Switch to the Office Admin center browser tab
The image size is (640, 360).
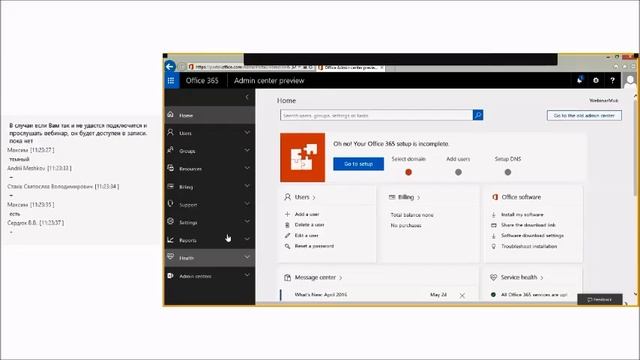[350, 67]
